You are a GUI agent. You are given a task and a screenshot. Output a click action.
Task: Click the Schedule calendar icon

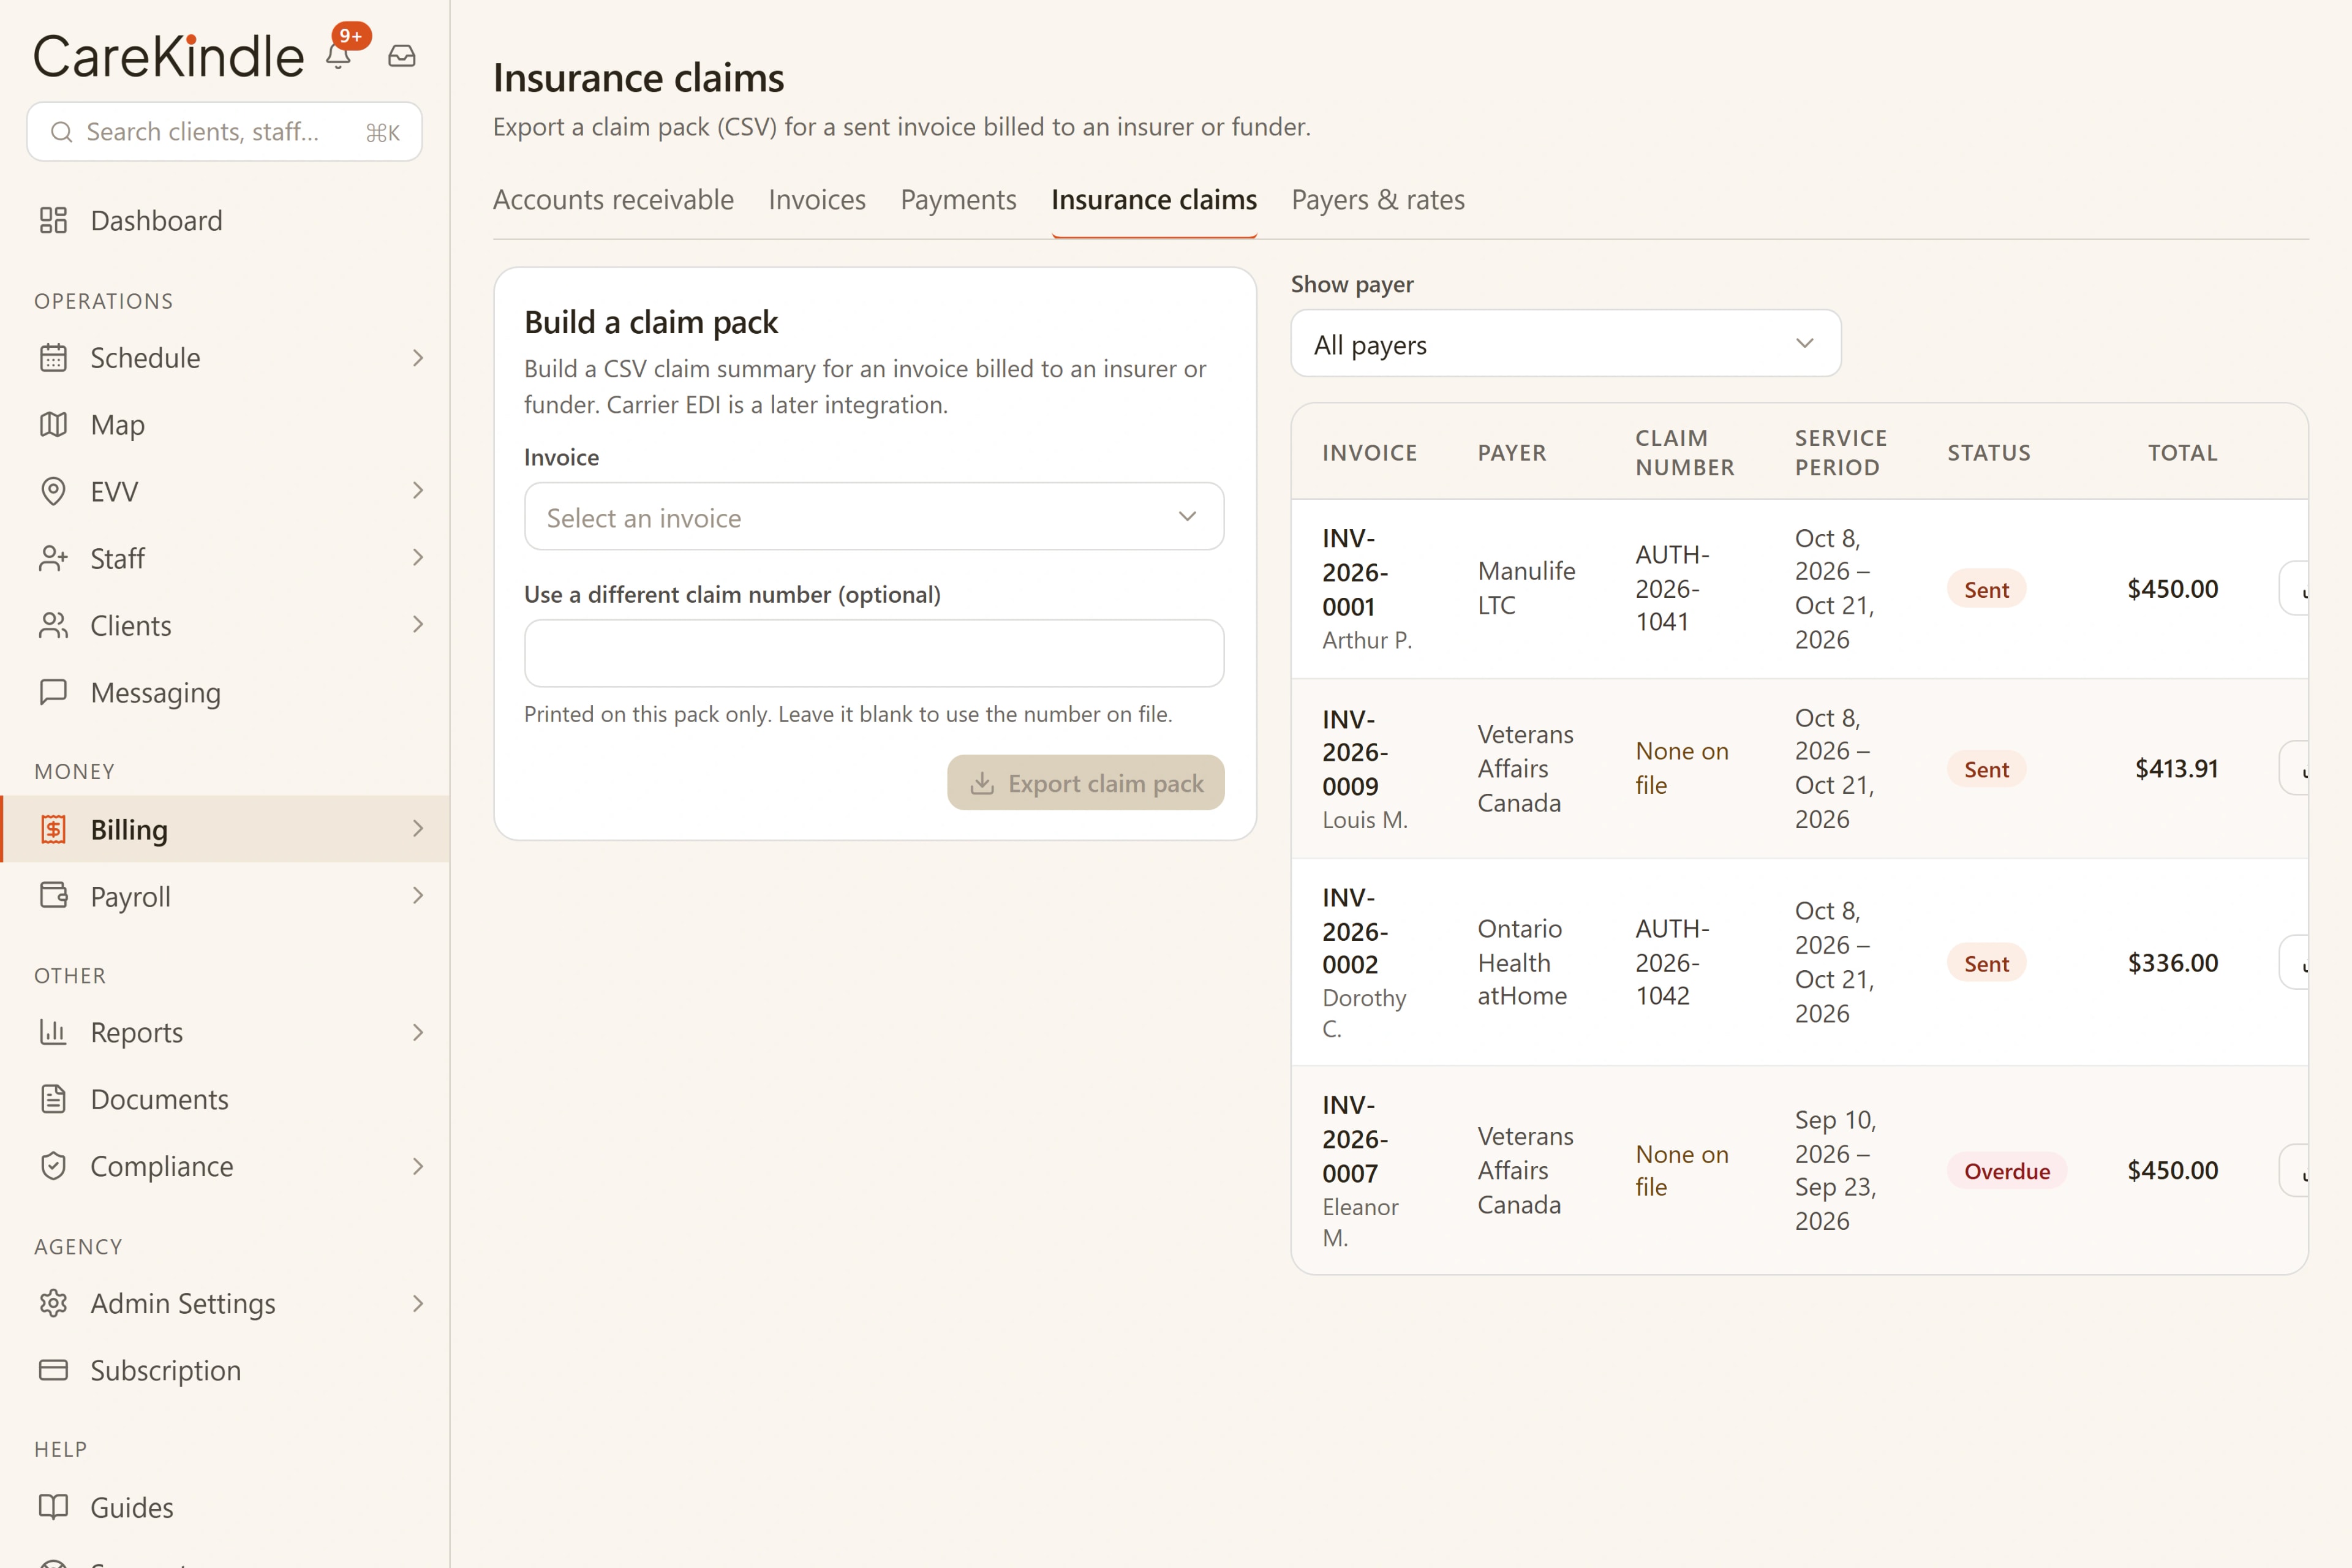point(53,357)
